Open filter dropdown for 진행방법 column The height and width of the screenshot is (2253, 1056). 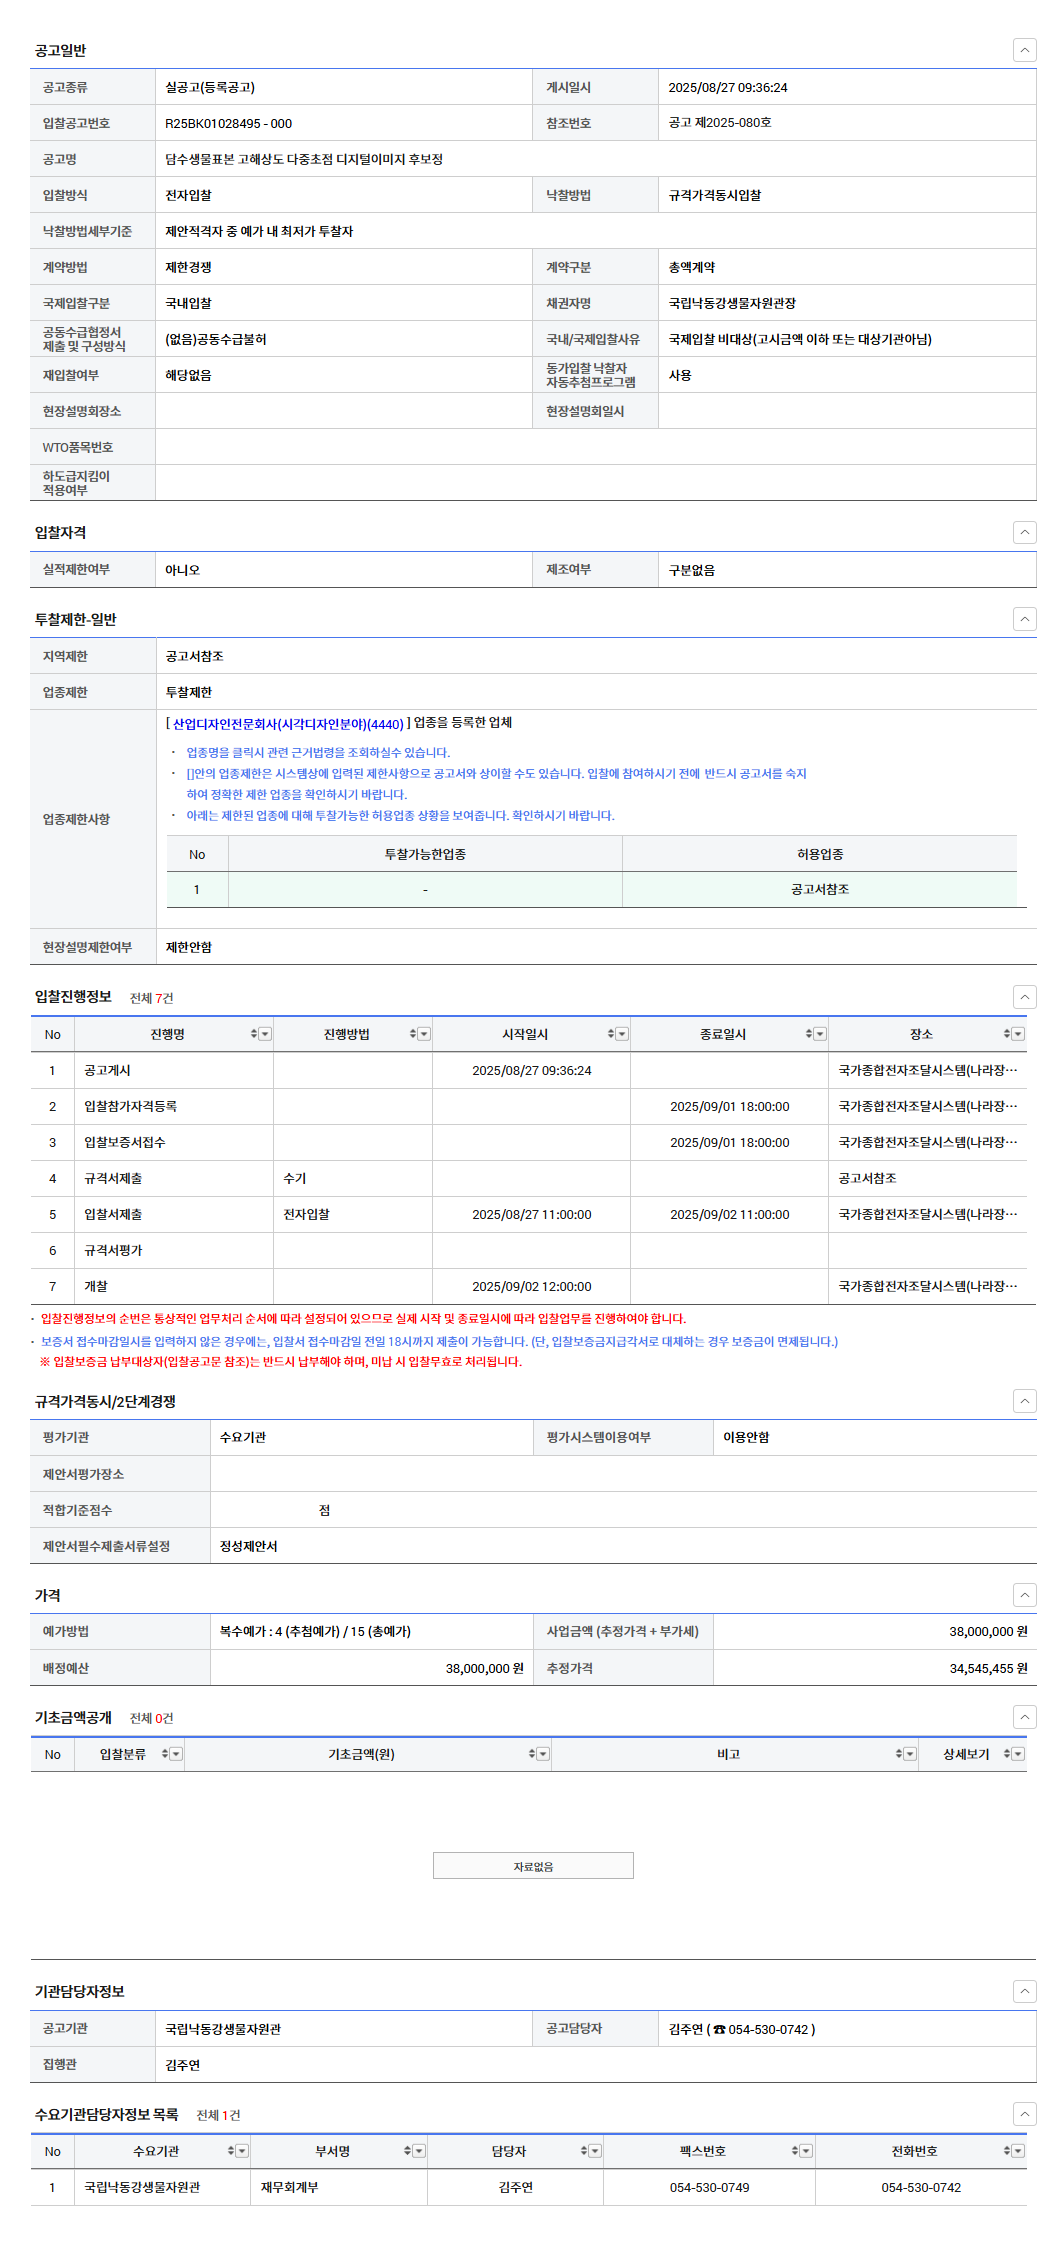pos(424,1034)
